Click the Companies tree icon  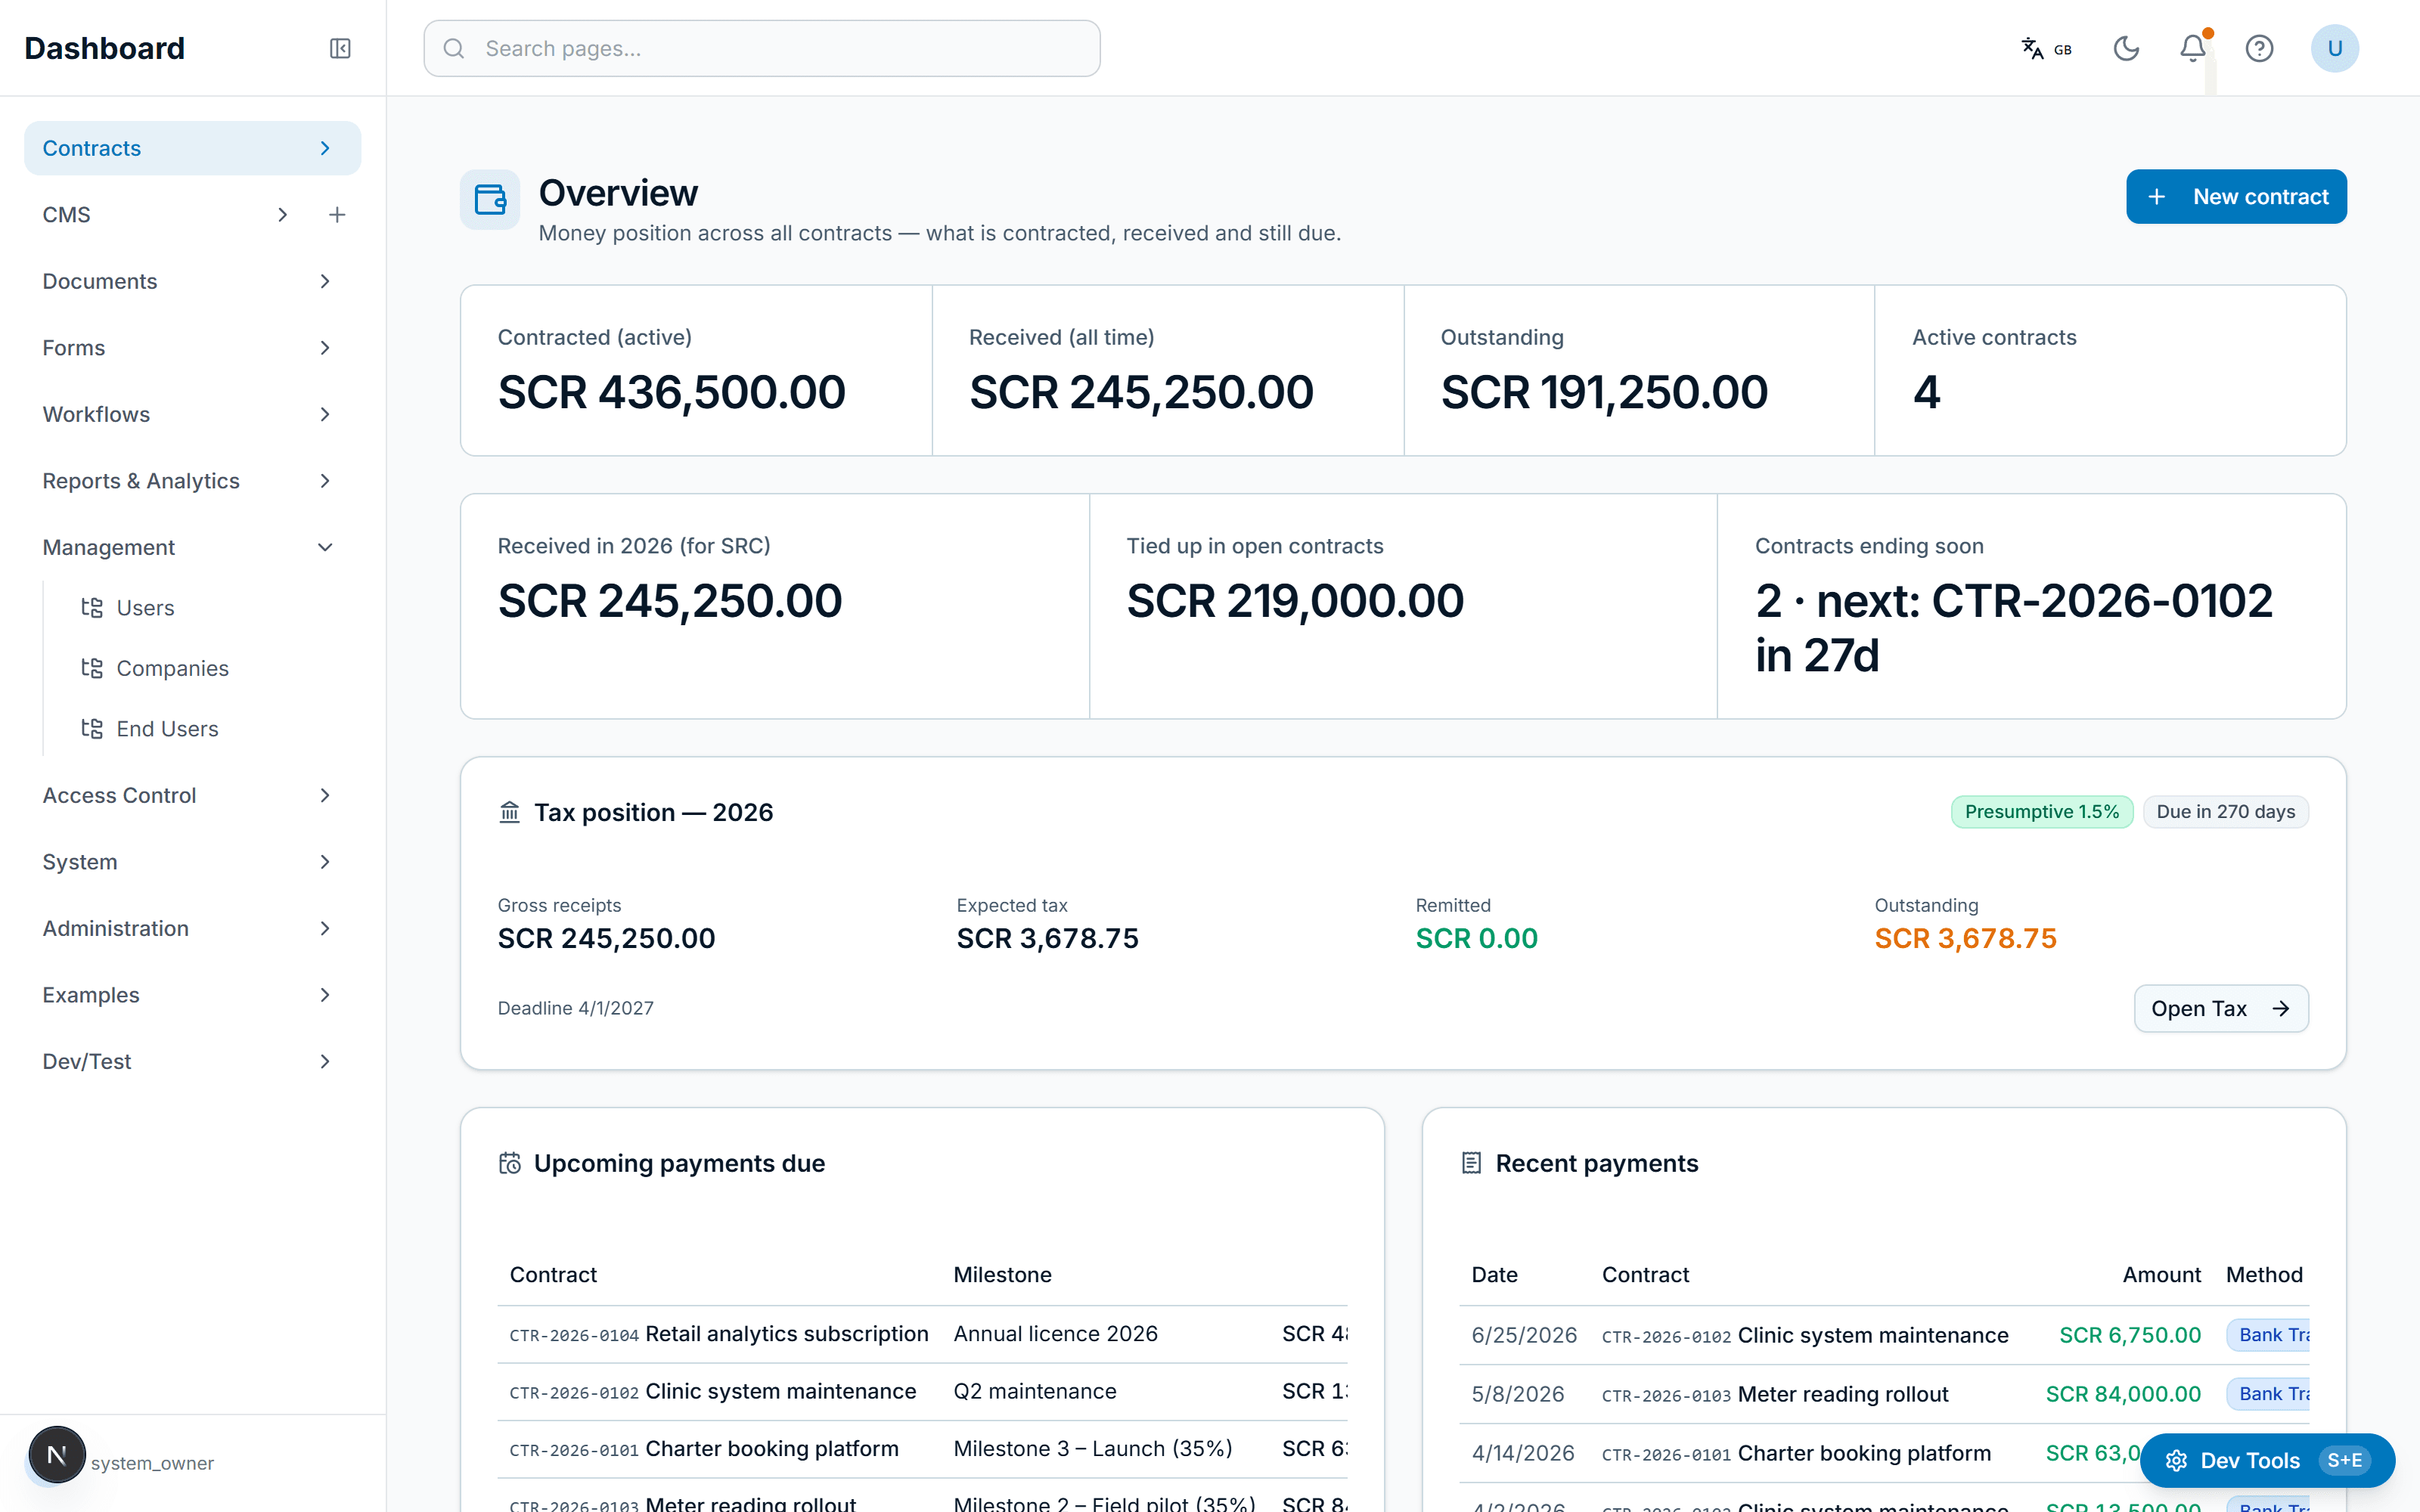click(92, 668)
